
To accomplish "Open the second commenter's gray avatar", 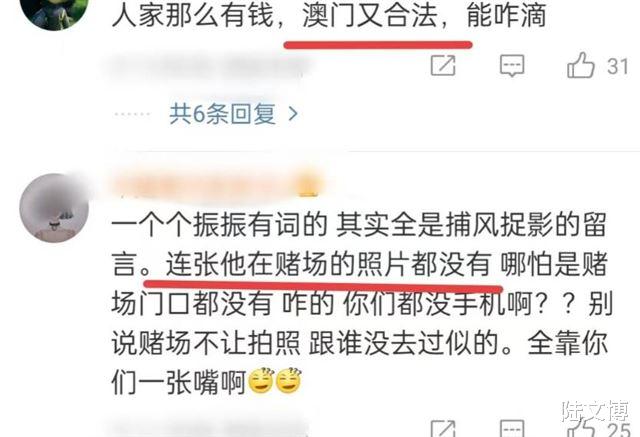I will [x=54, y=208].
